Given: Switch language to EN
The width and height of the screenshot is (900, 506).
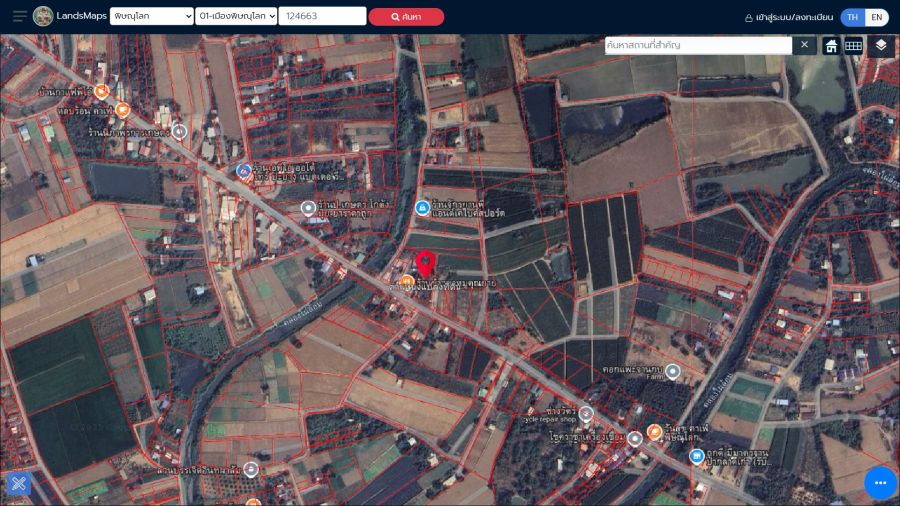Looking at the screenshot, I should (876, 17).
